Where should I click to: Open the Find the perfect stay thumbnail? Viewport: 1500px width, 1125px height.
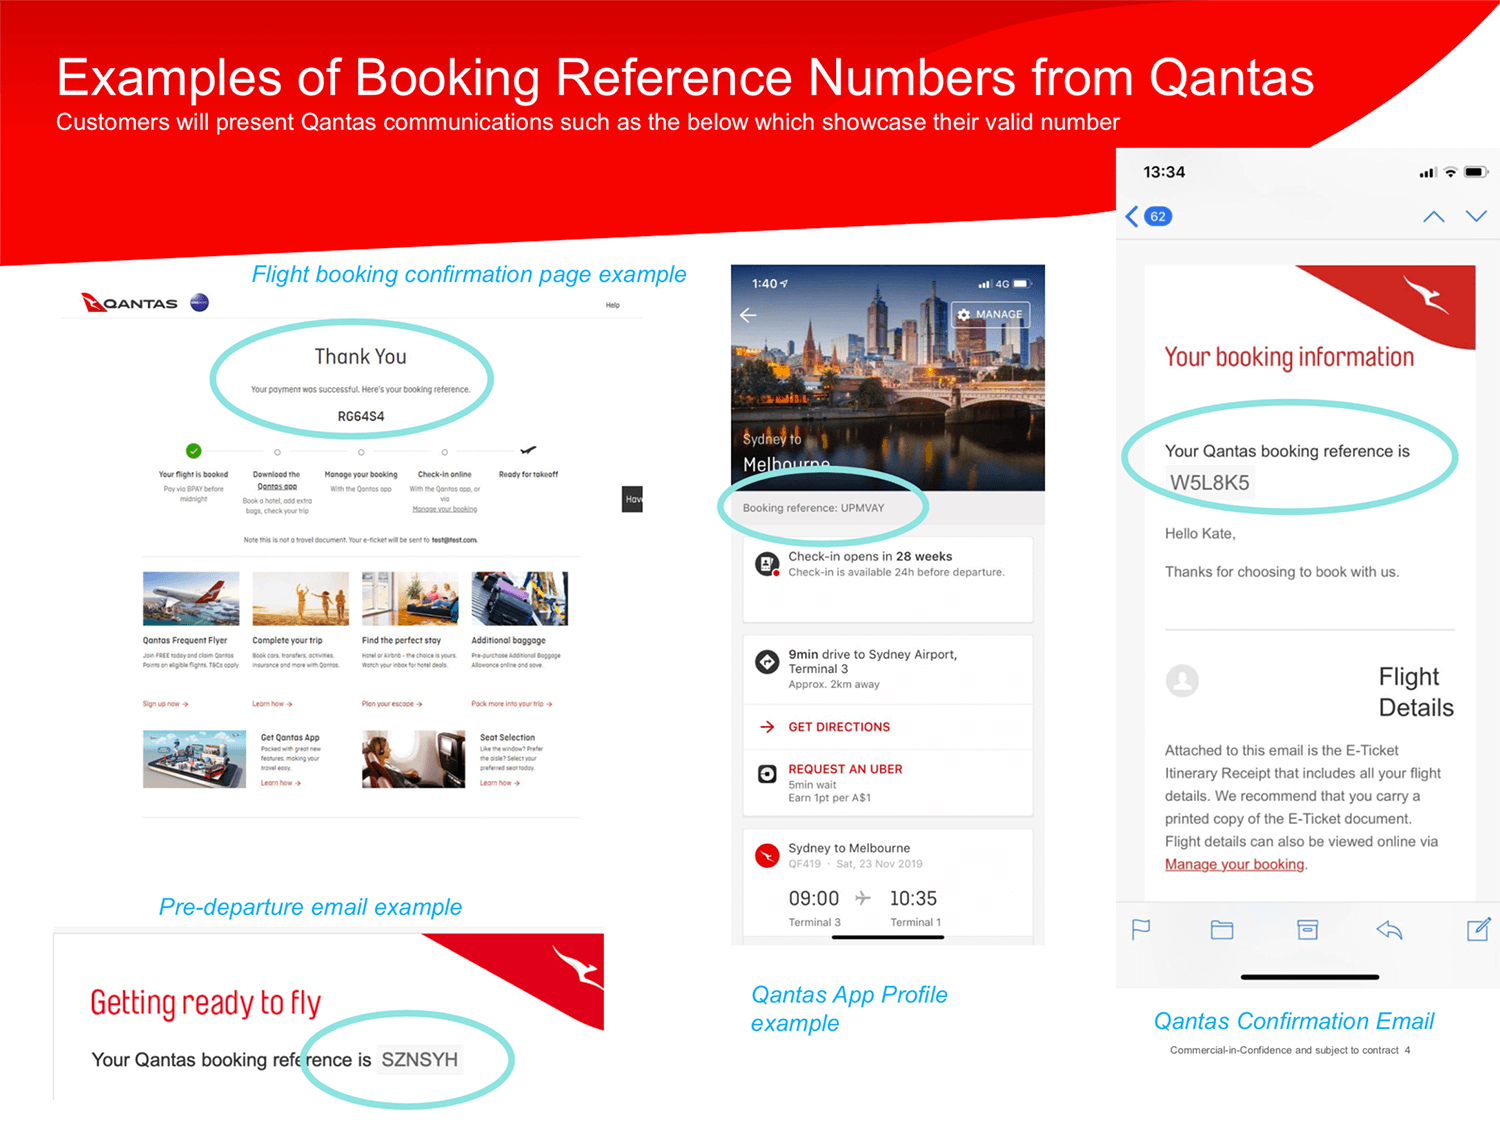[x=410, y=598]
